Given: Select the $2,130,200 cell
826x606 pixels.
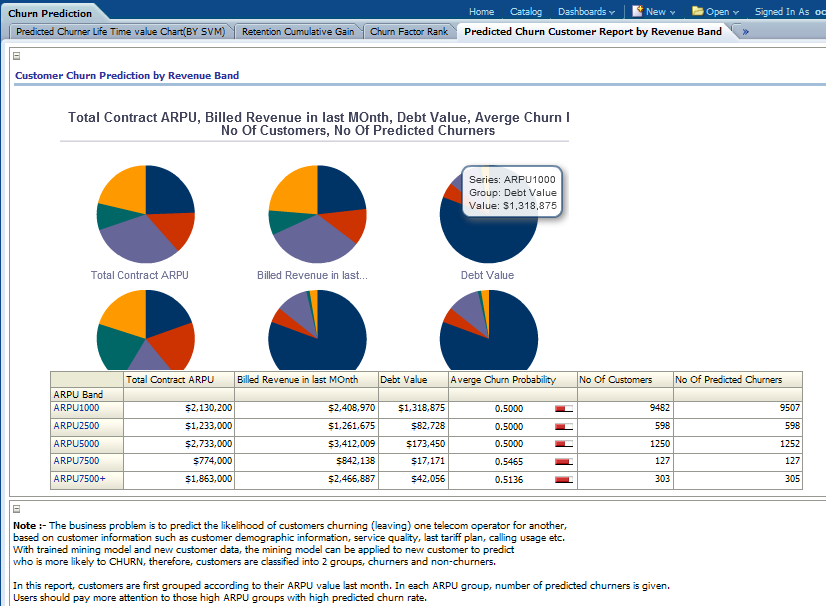Looking at the screenshot, I should [179, 408].
